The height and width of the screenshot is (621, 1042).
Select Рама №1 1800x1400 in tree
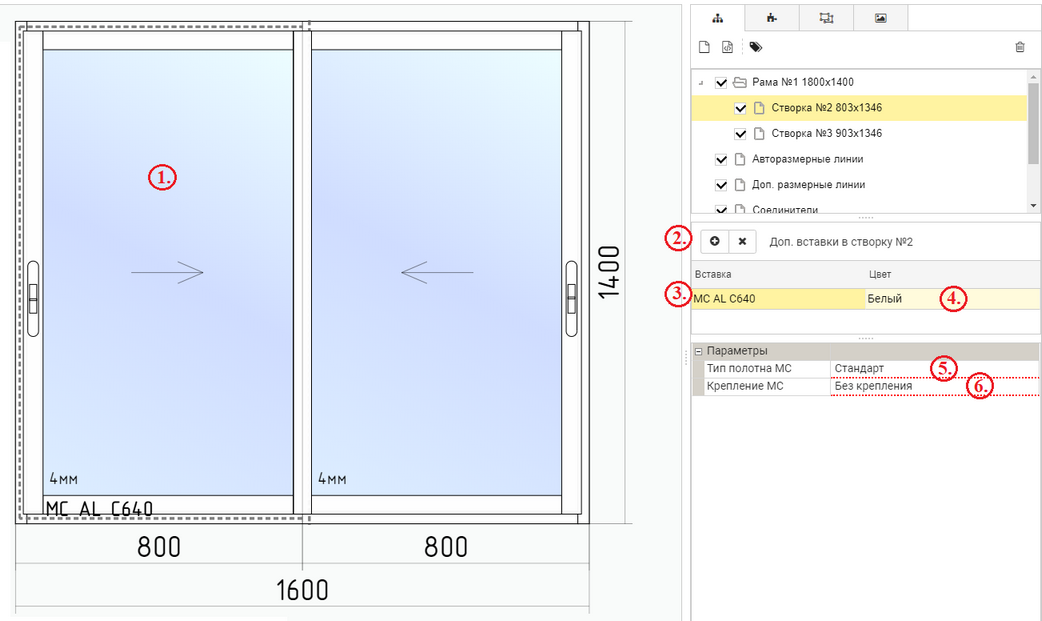coord(803,82)
